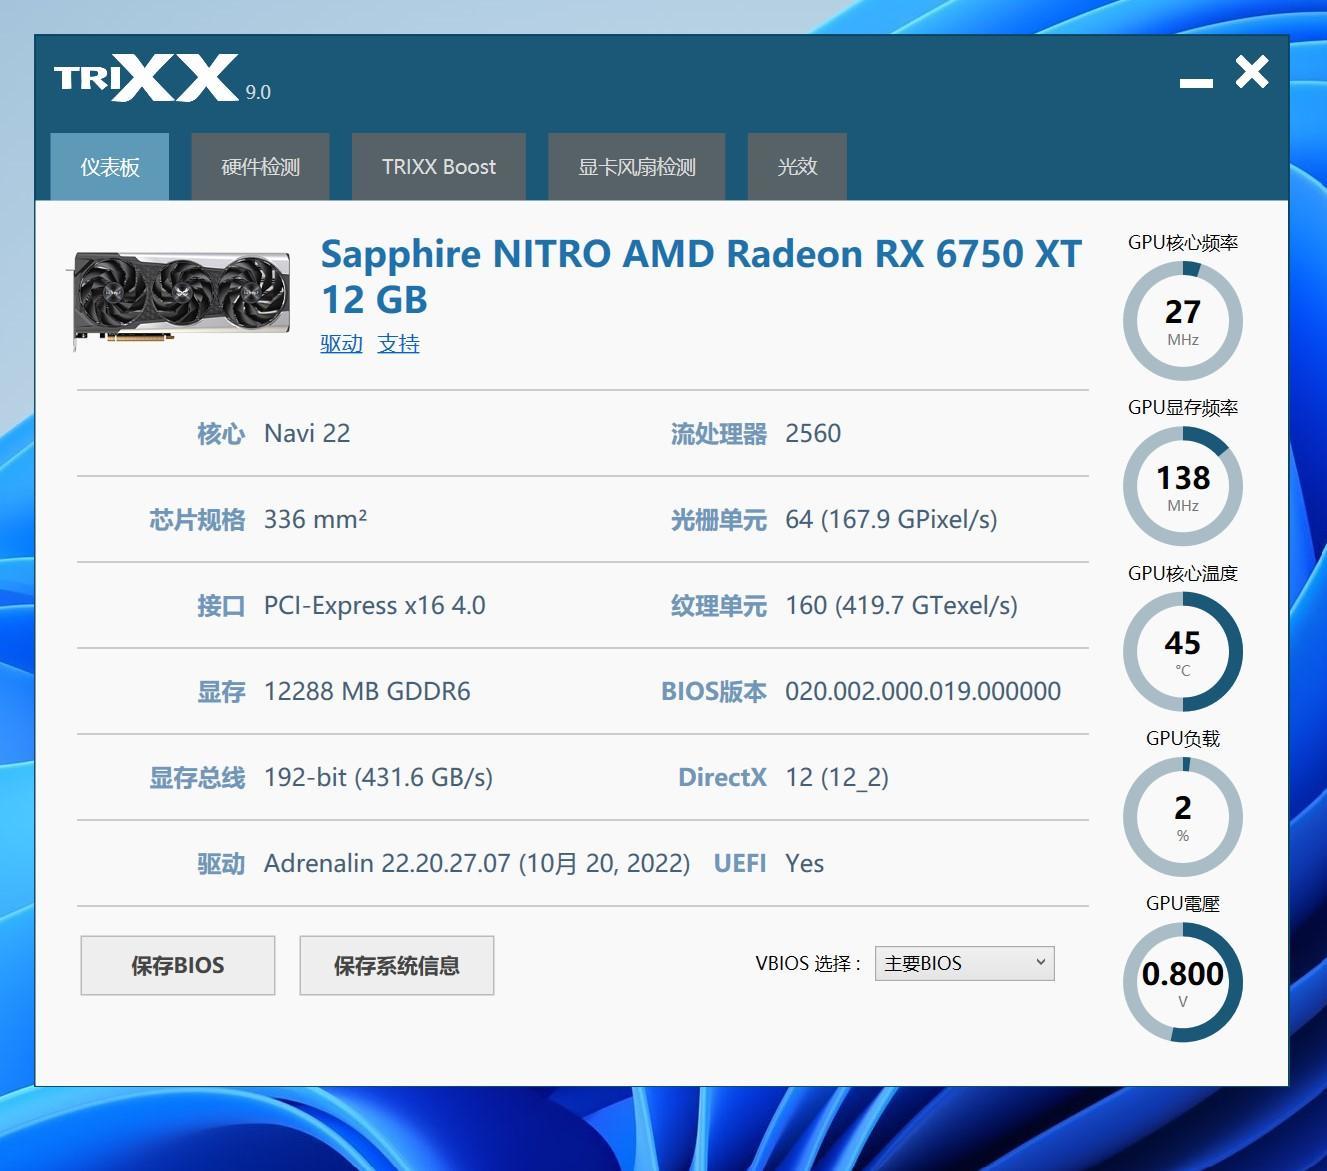The width and height of the screenshot is (1327, 1171).
Task: Open the 硬件检测 hardware monitor tab
Action: [260, 167]
